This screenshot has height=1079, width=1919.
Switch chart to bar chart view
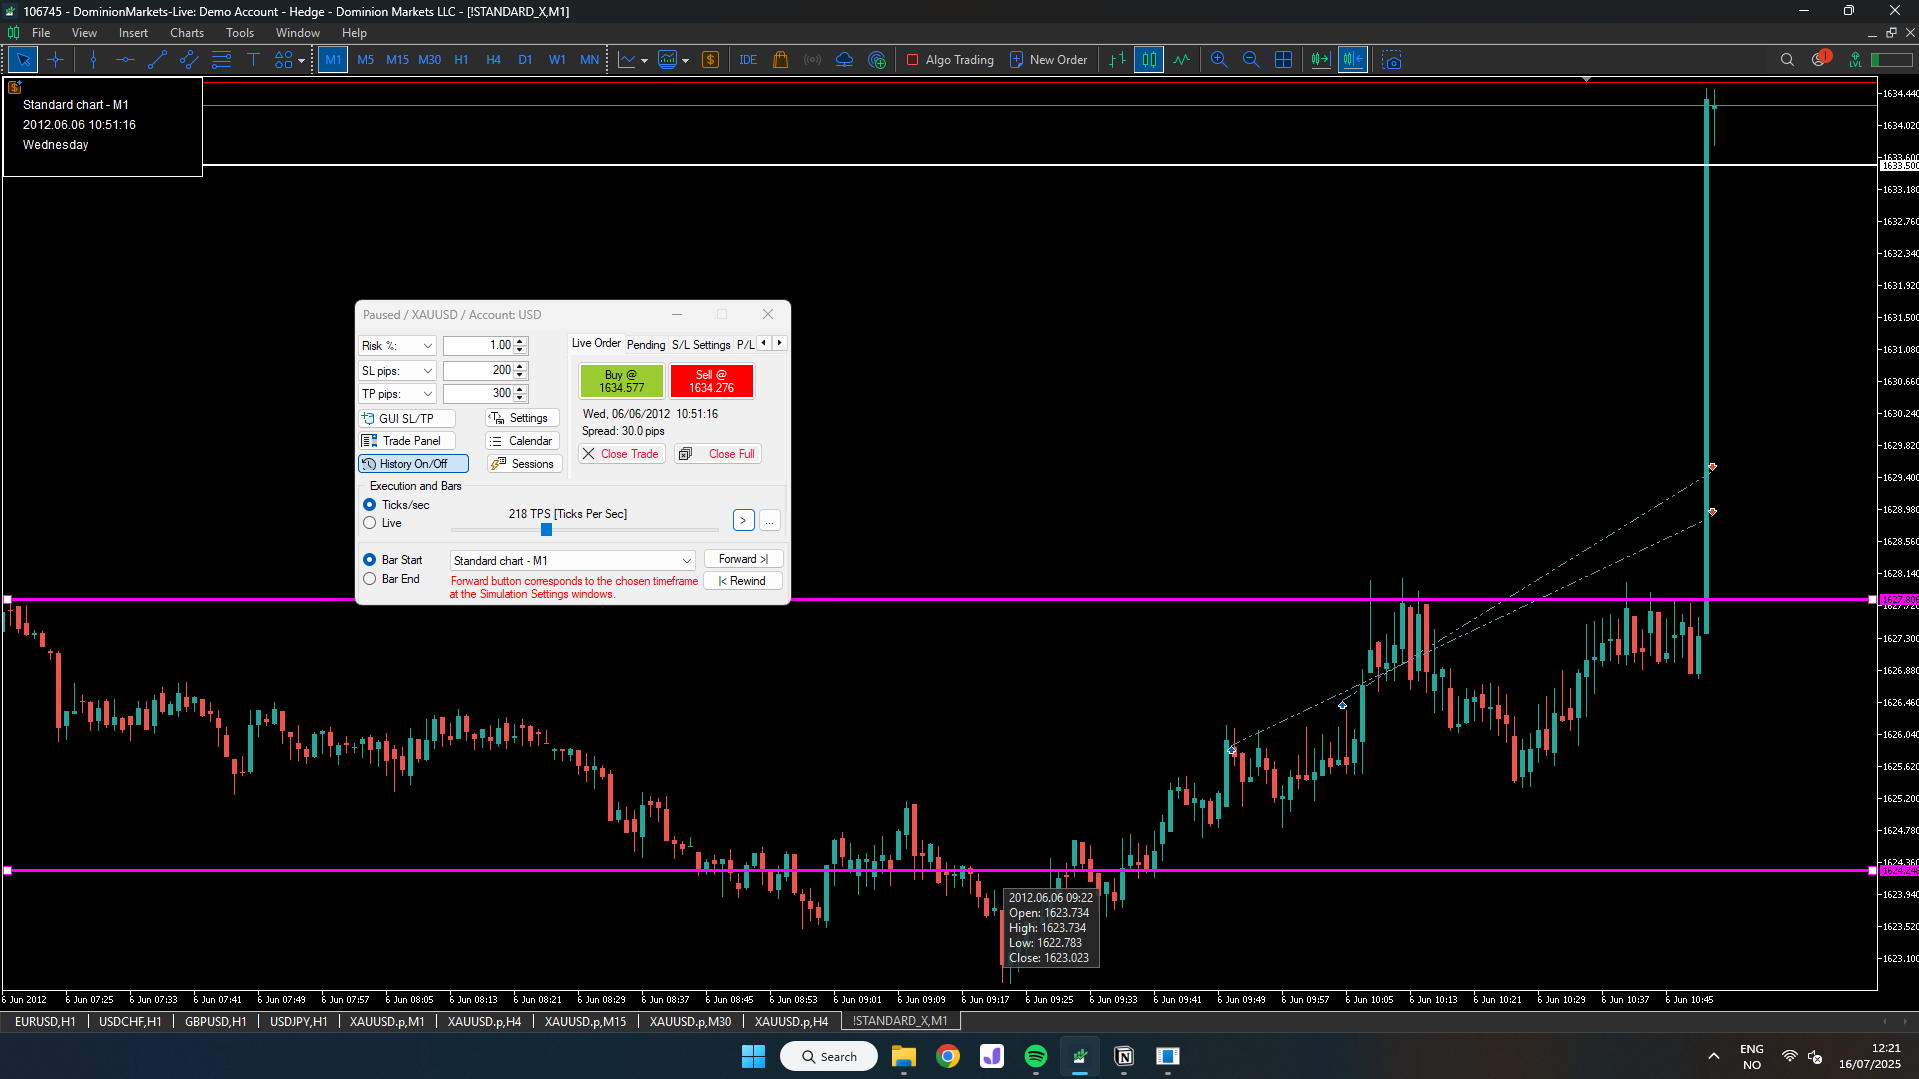pos(1117,60)
